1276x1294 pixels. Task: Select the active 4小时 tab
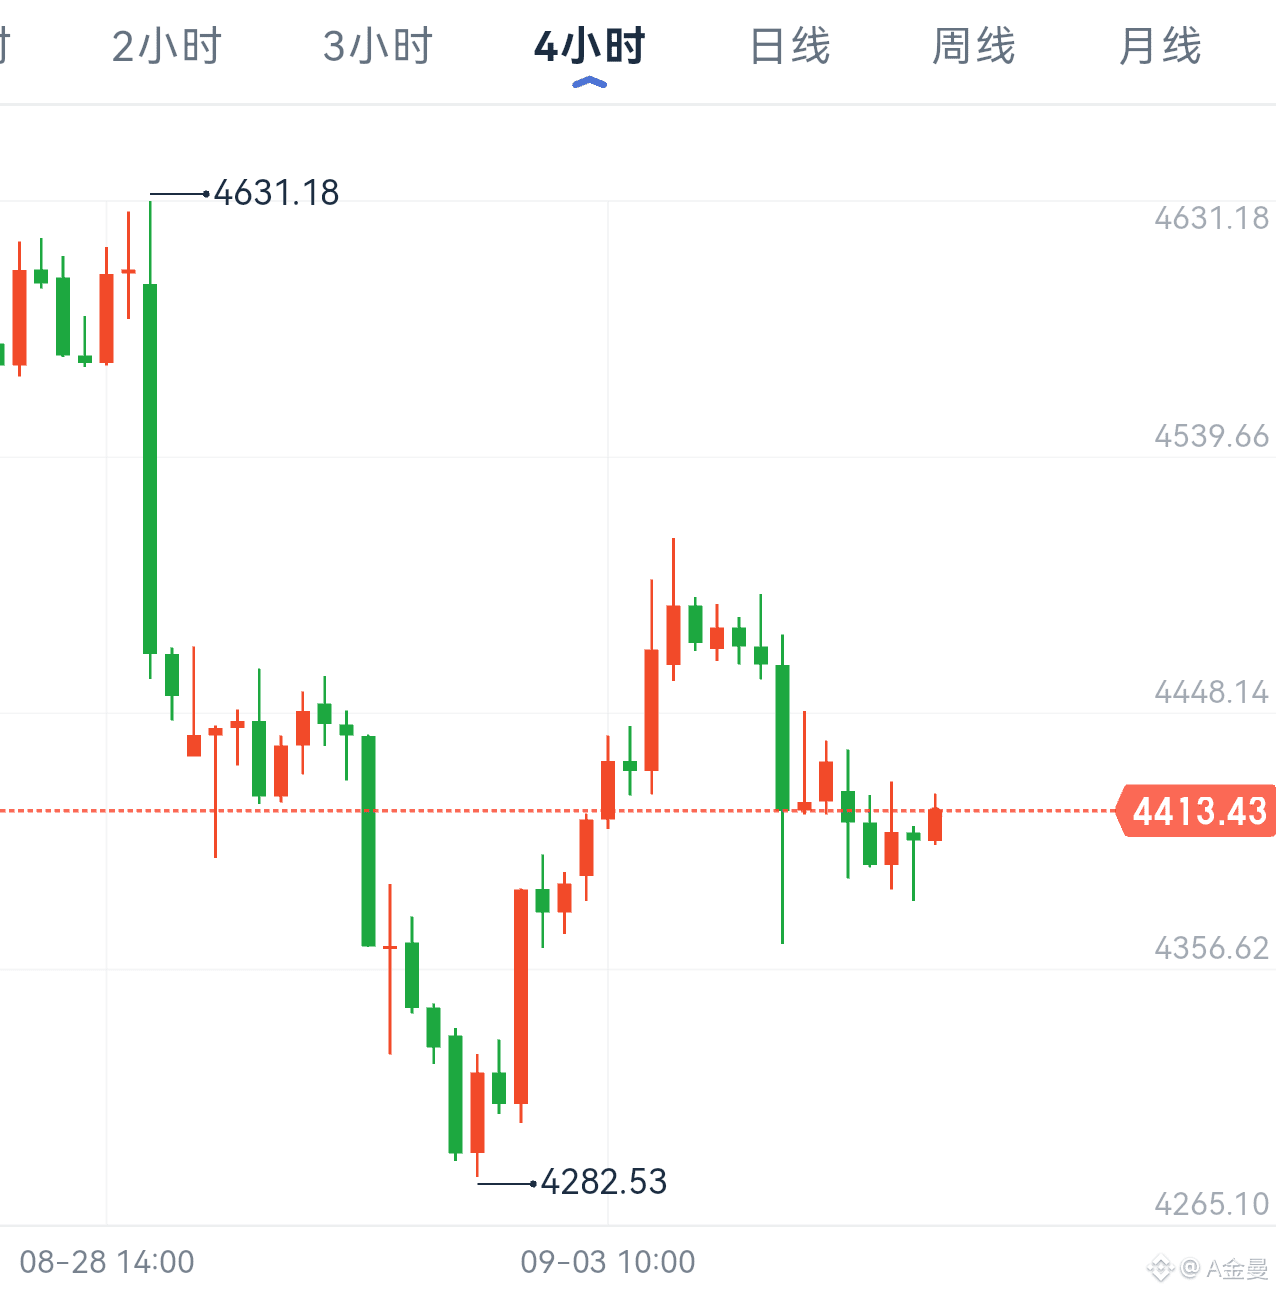590,47
